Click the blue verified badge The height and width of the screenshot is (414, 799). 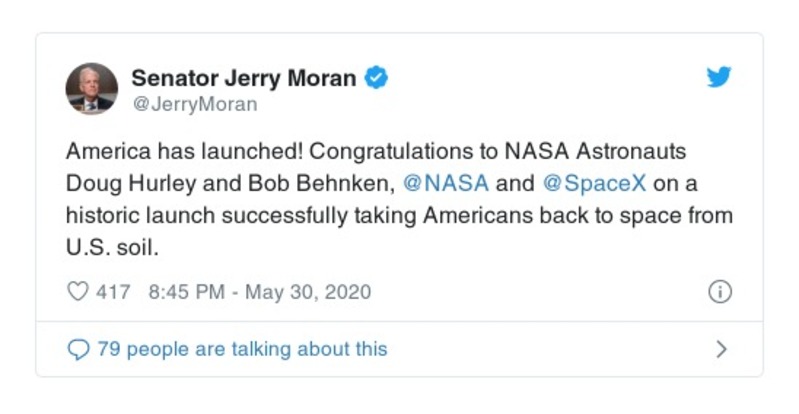click(x=376, y=78)
